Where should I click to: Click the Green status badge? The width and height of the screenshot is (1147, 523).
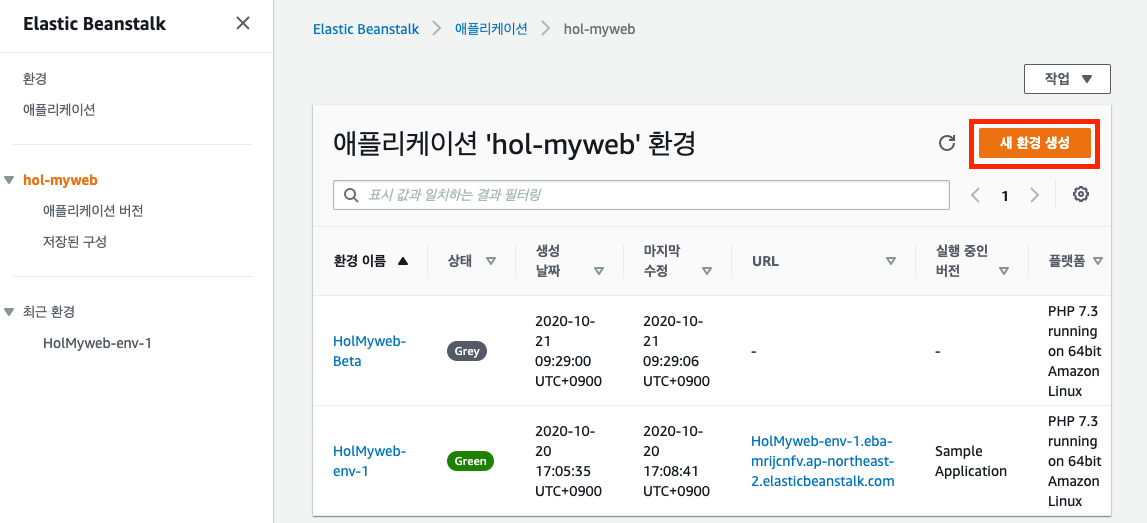point(470,462)
